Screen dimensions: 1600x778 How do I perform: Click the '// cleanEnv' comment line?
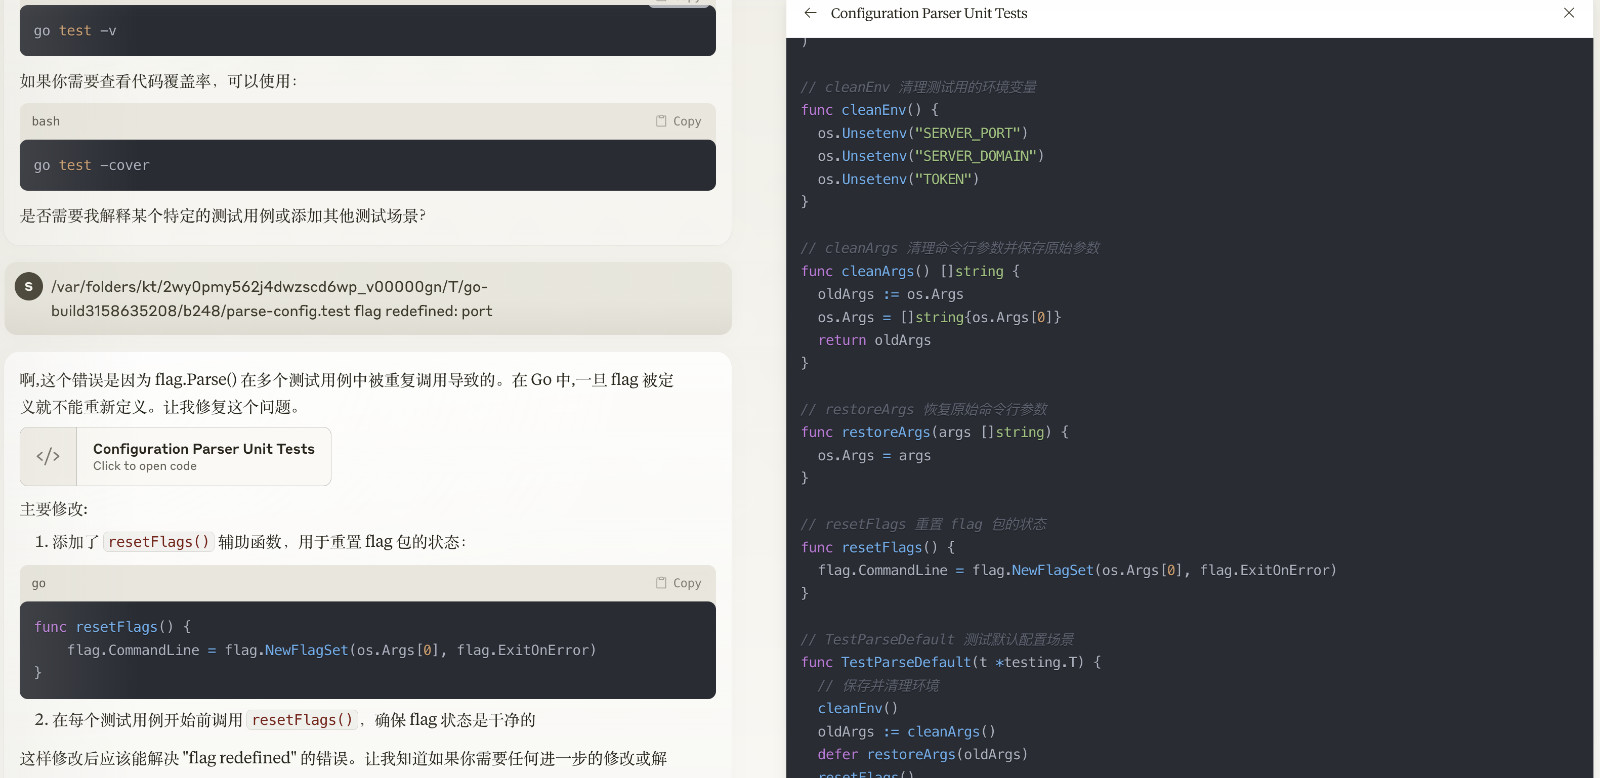coord(918,87)
